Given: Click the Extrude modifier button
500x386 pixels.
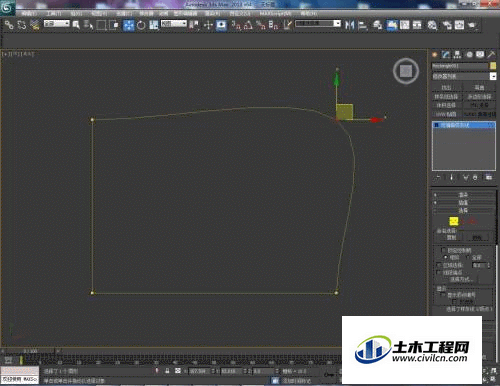Looking at the screenshot, I should 446,87.
